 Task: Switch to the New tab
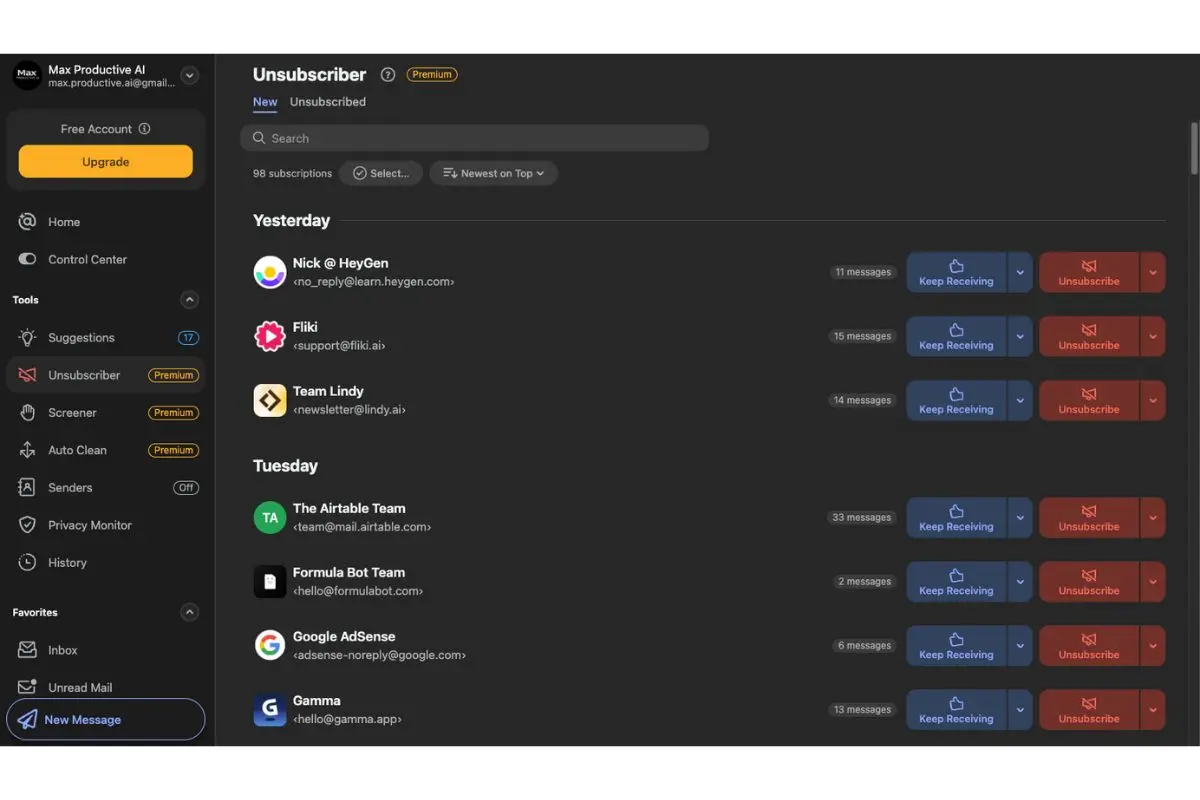265,102
